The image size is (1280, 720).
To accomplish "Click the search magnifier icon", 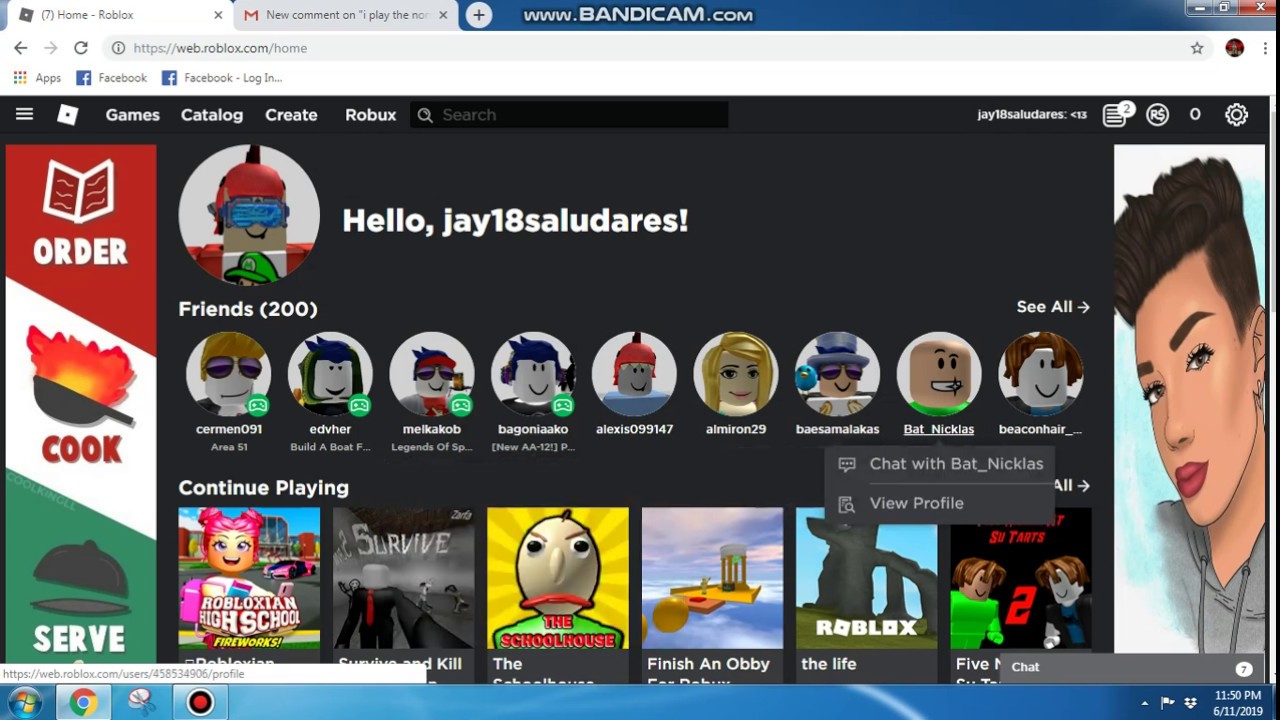I will (425, 115).
